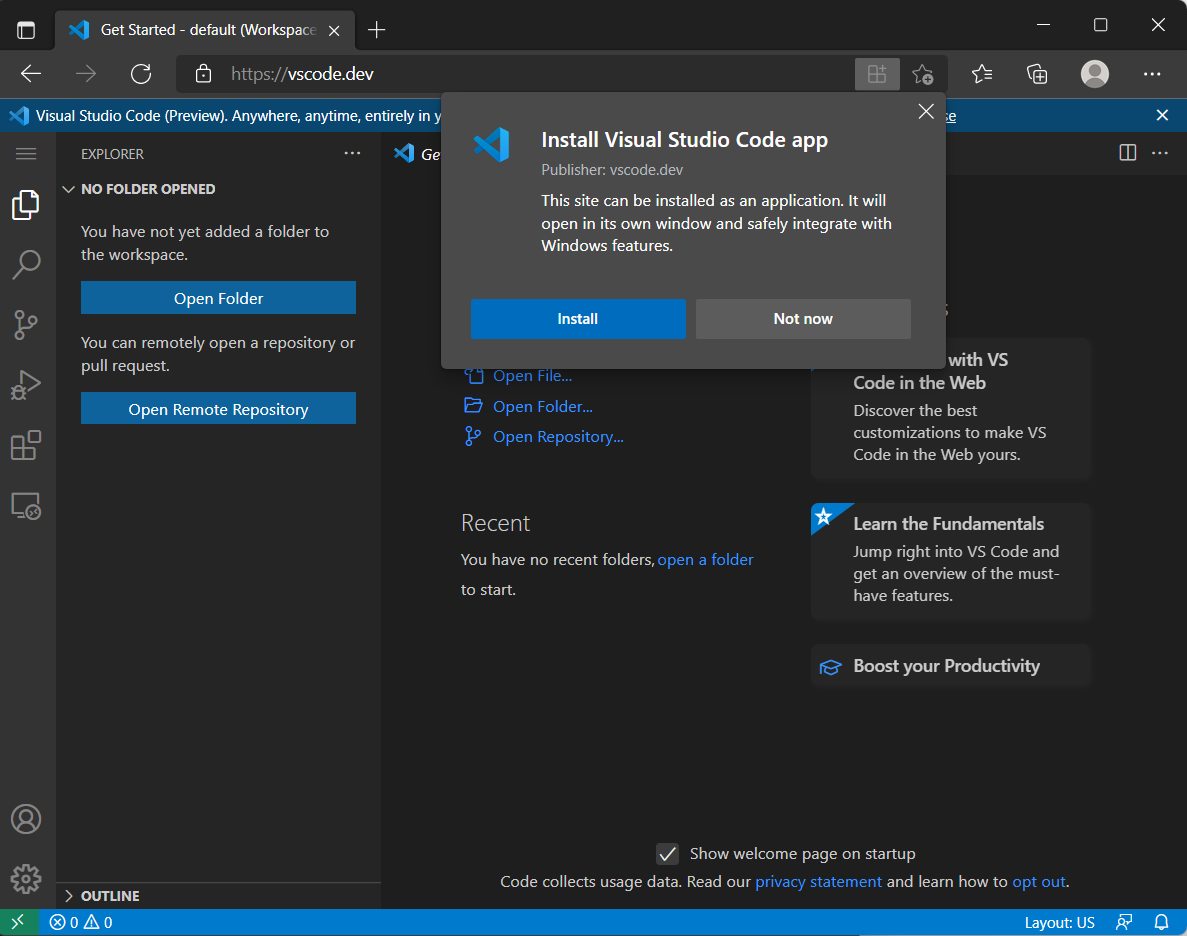Open the application hamburger menu

(x=26, y=153)
